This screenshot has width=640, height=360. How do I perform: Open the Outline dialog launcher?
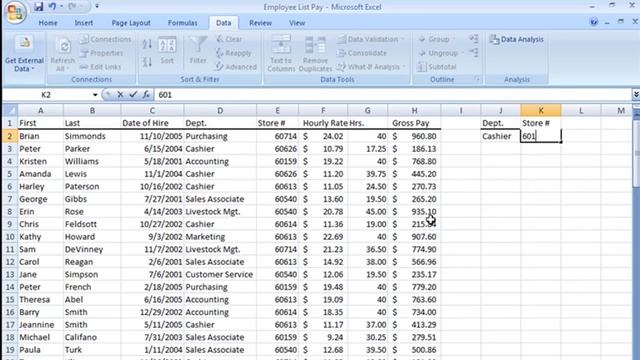pyautogui.click(x=477, y=79)
